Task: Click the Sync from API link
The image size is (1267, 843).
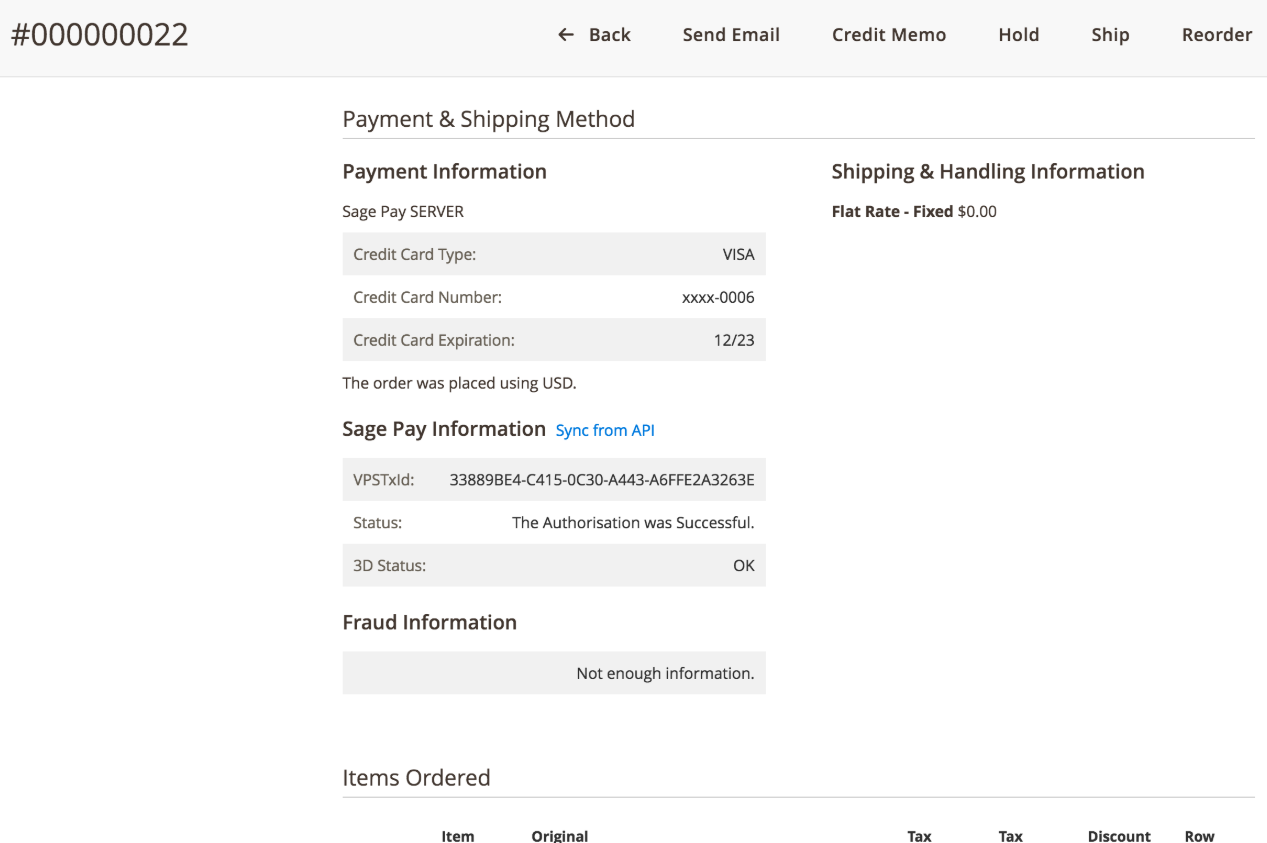Action: 605,430
